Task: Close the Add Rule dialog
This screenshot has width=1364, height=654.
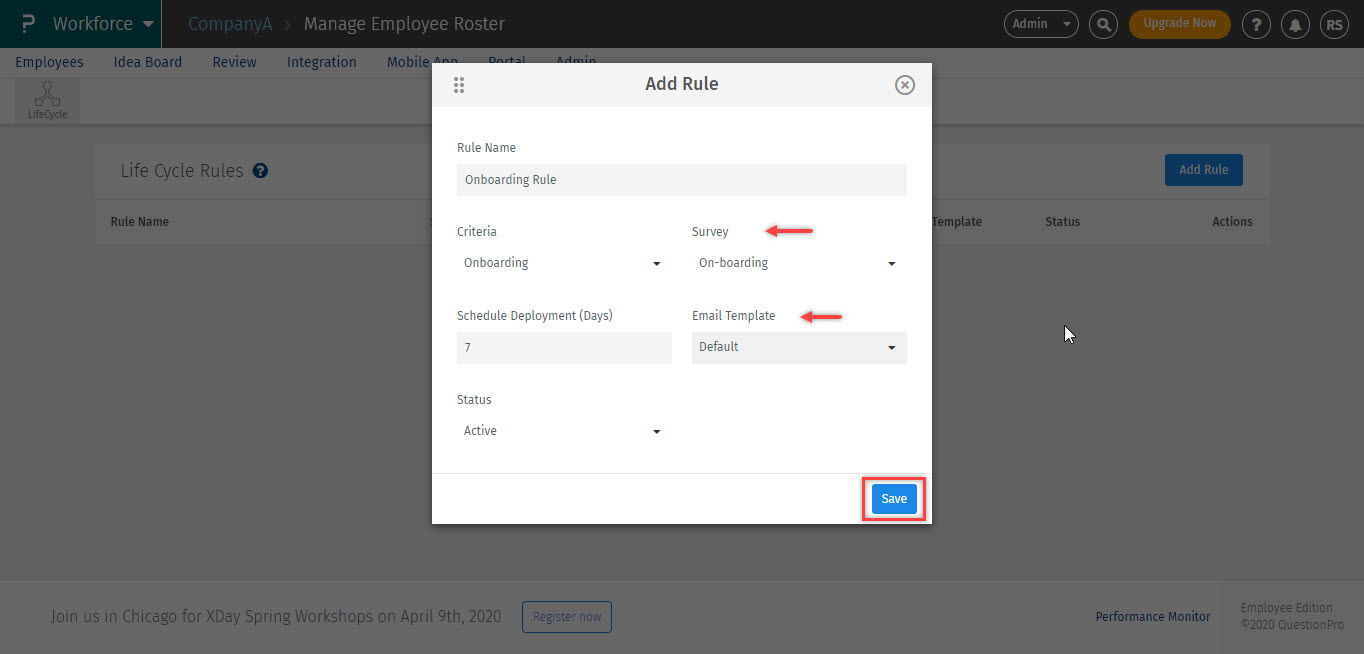Action: click(904, 85)
